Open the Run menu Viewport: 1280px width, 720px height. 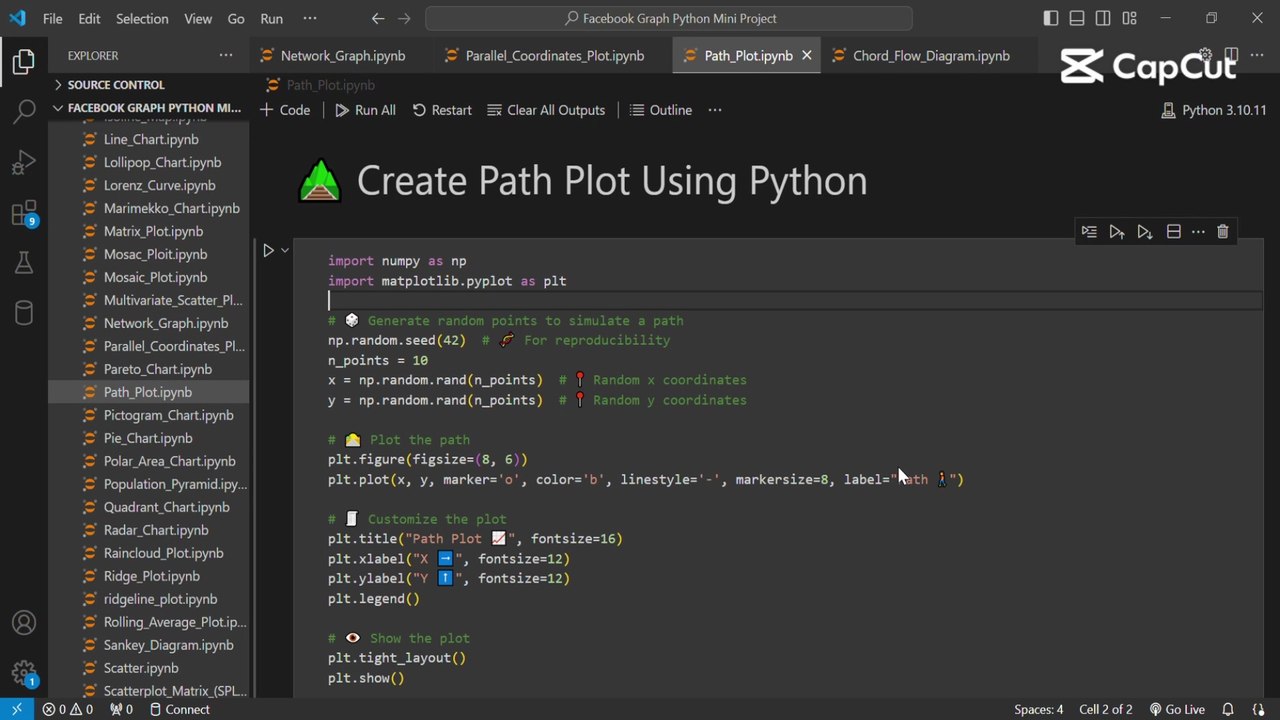(271, 18)
